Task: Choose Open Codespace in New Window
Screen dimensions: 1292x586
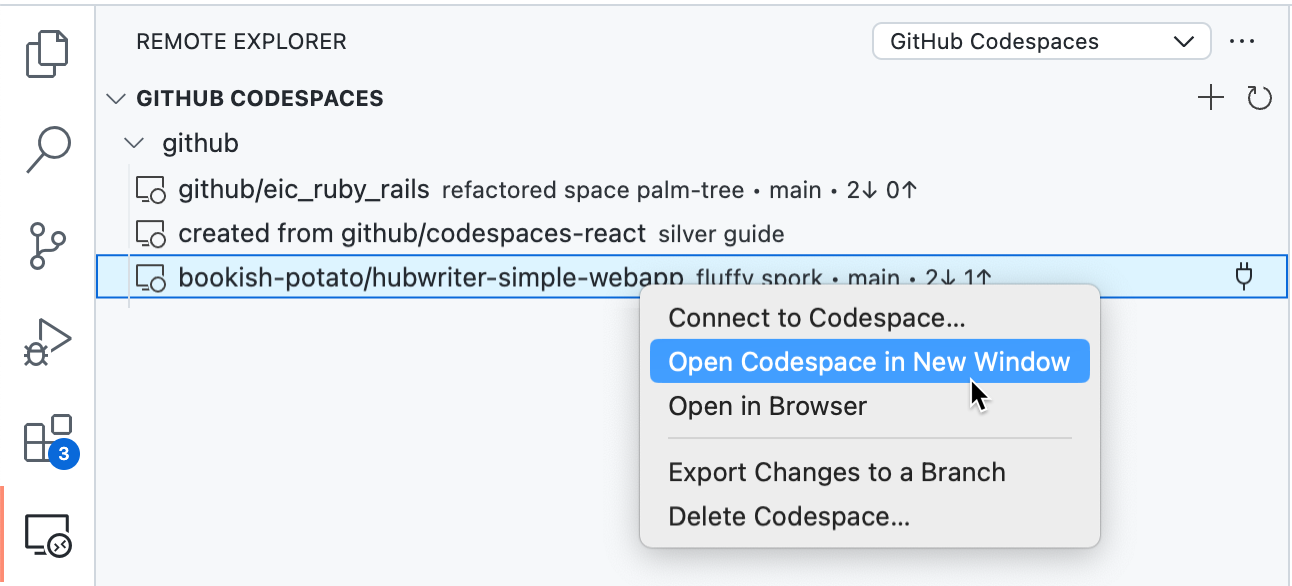Action: (869, 361)
